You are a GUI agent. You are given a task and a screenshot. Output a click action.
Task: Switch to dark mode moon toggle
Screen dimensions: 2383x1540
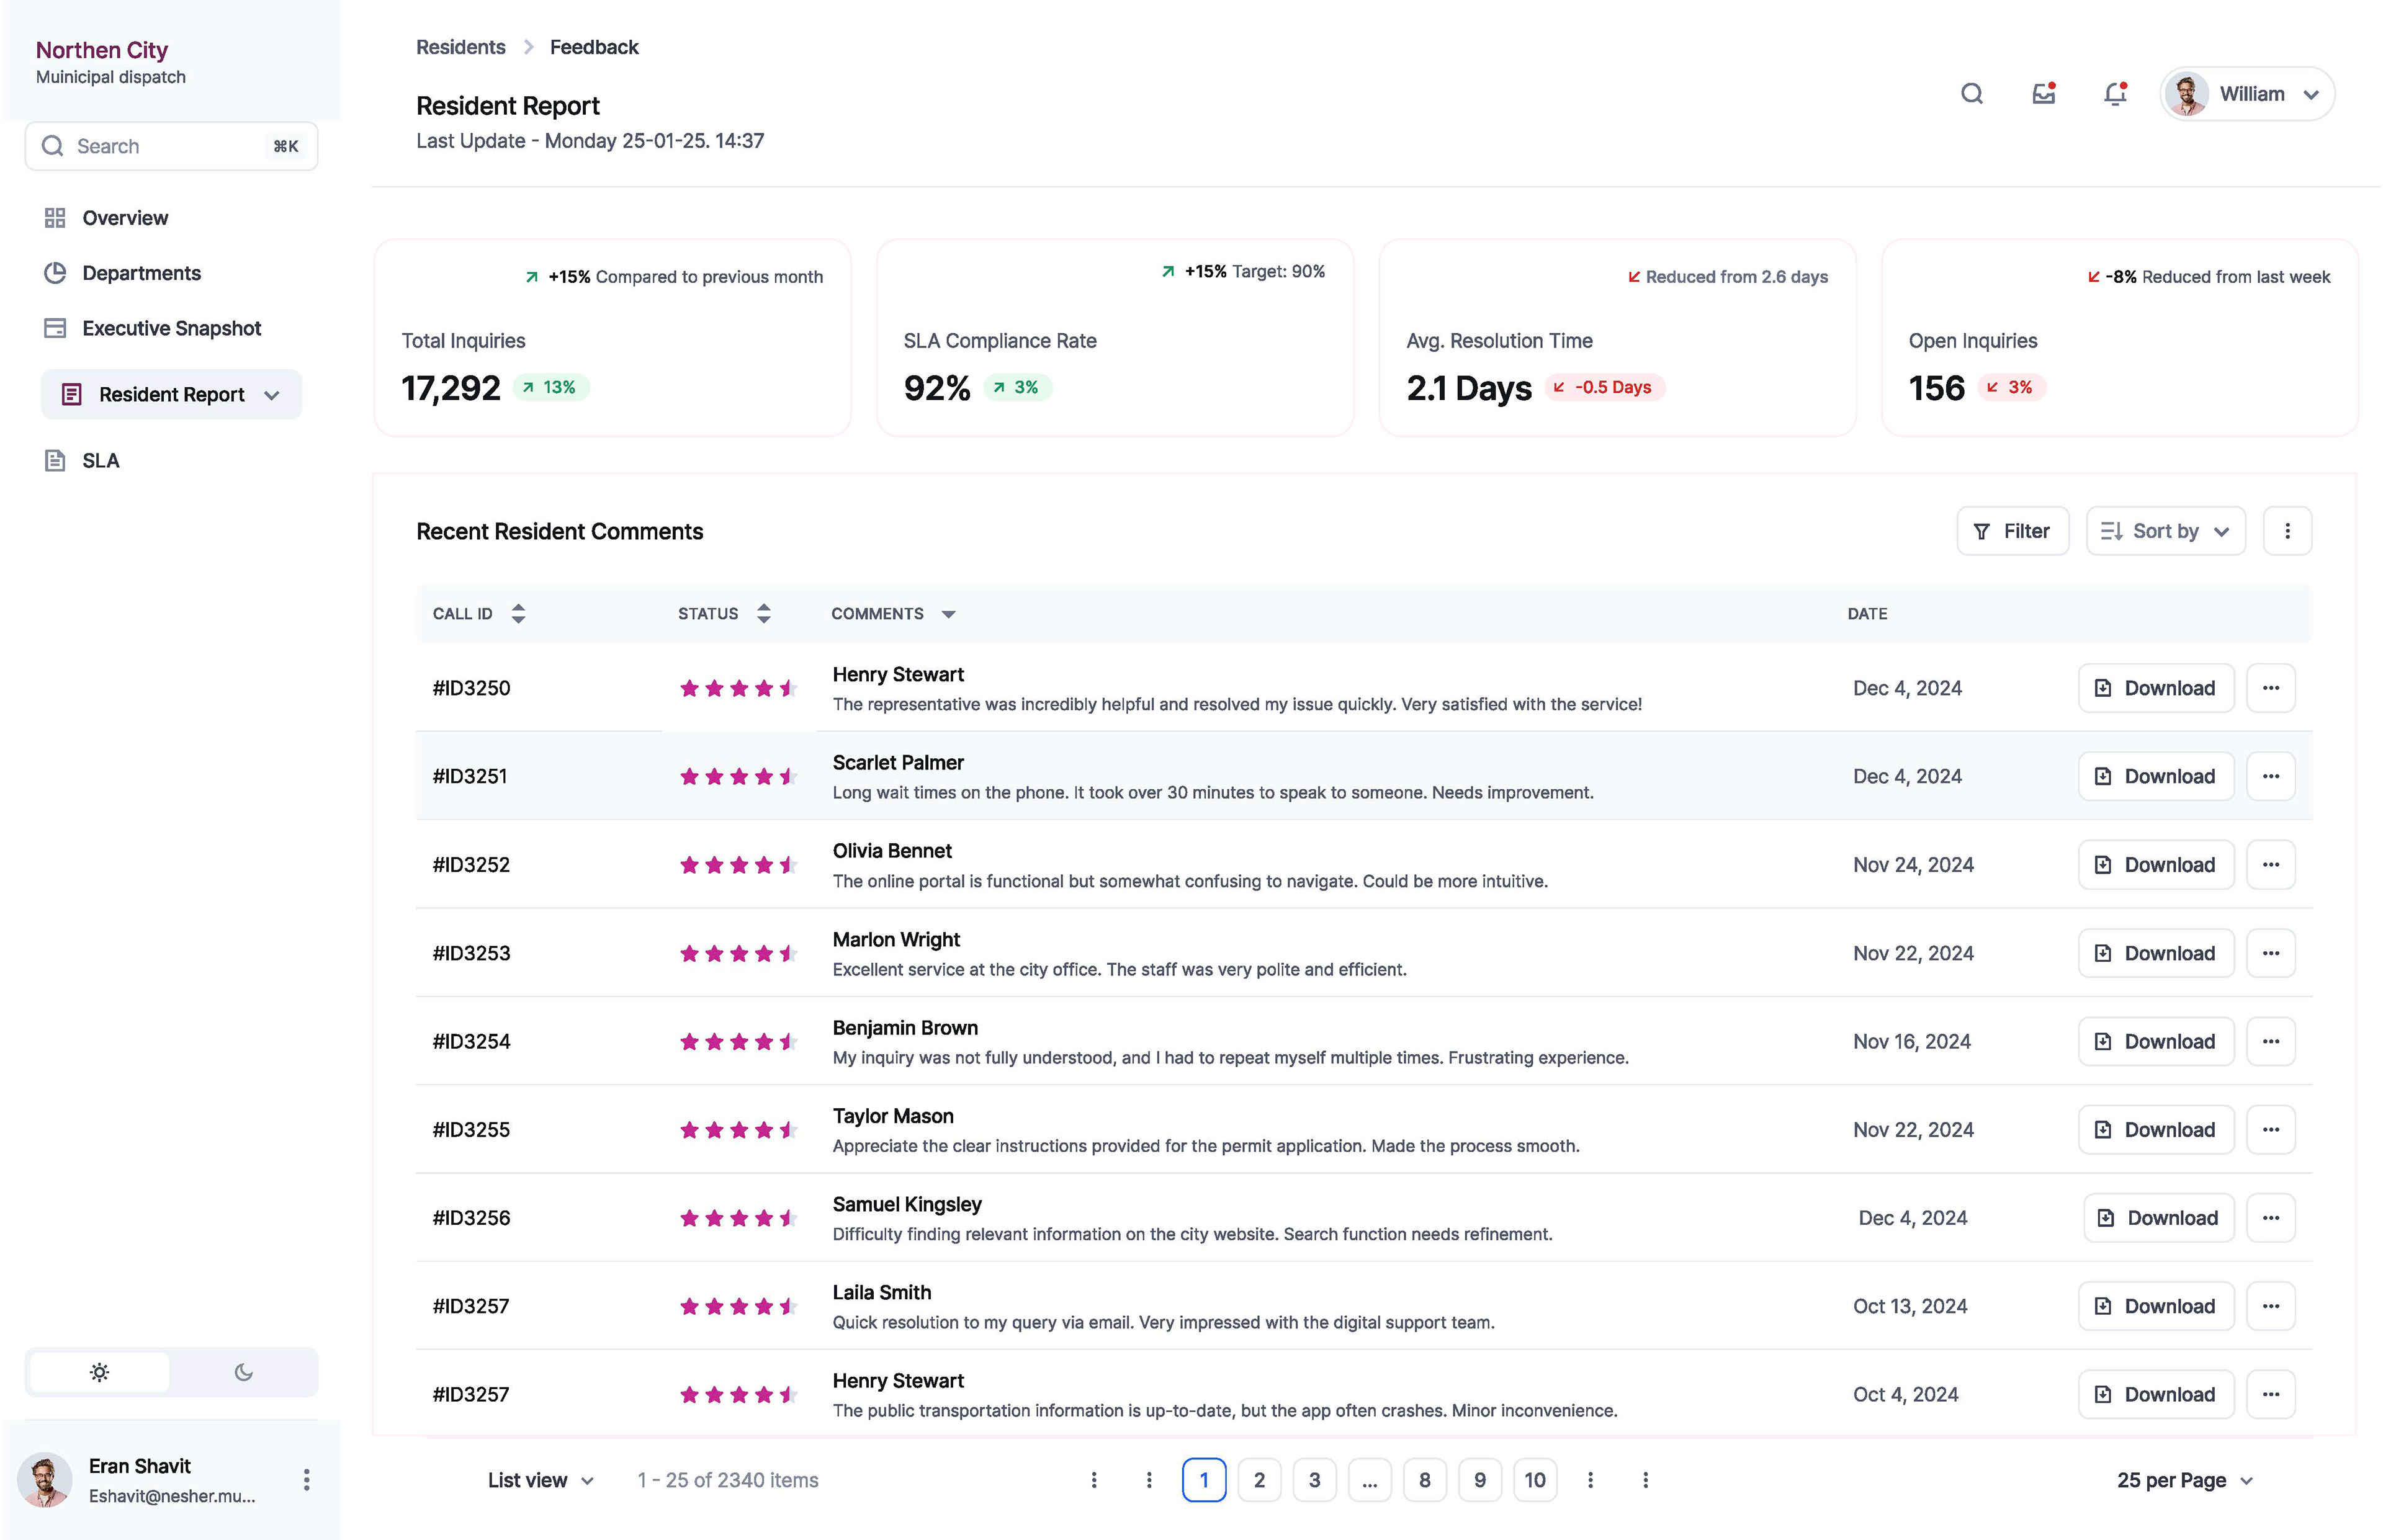coord(243,1372)
